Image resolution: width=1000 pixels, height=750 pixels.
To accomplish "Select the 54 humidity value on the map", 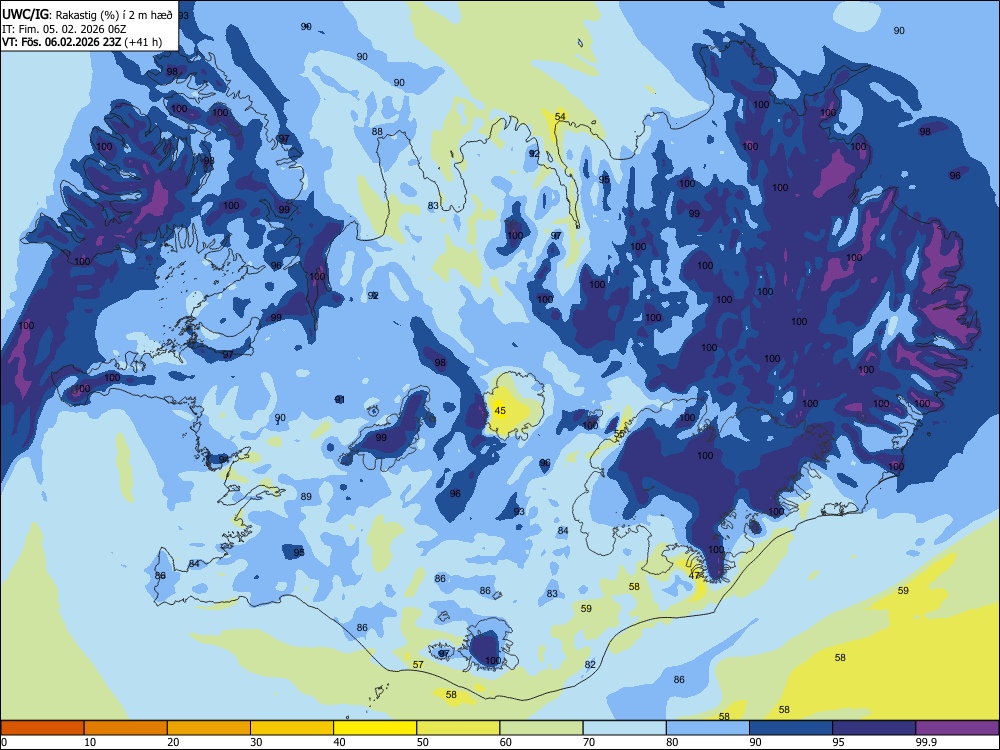I will (x=560, y=117).
